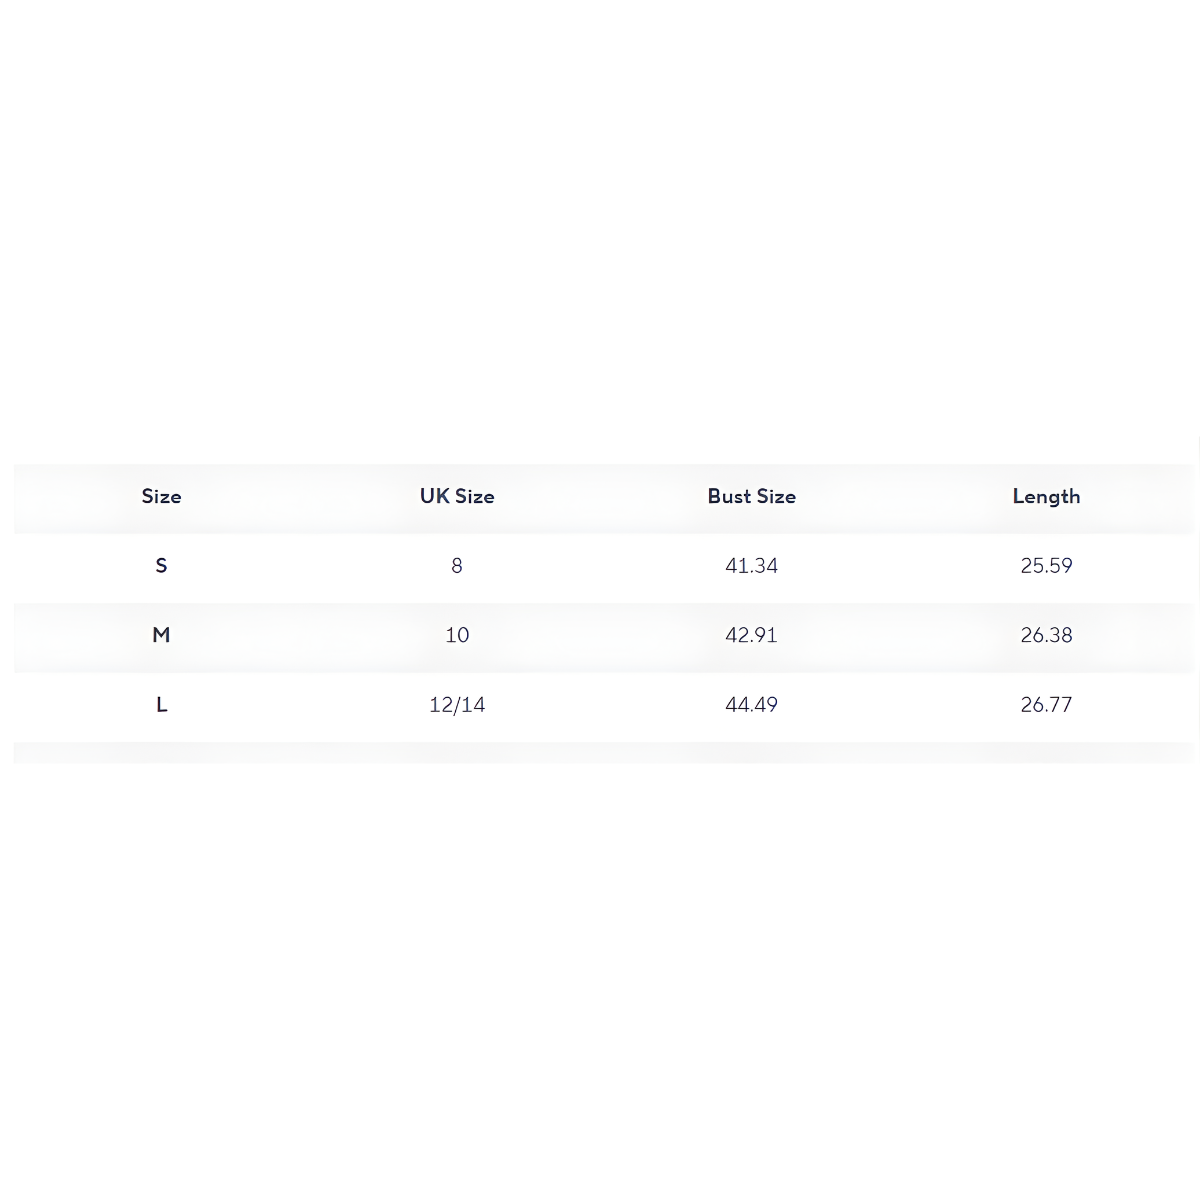Viewport: 1200px width, 1200px height.
Task: Click the 25.59 length value
Action: pos(1046,566)
